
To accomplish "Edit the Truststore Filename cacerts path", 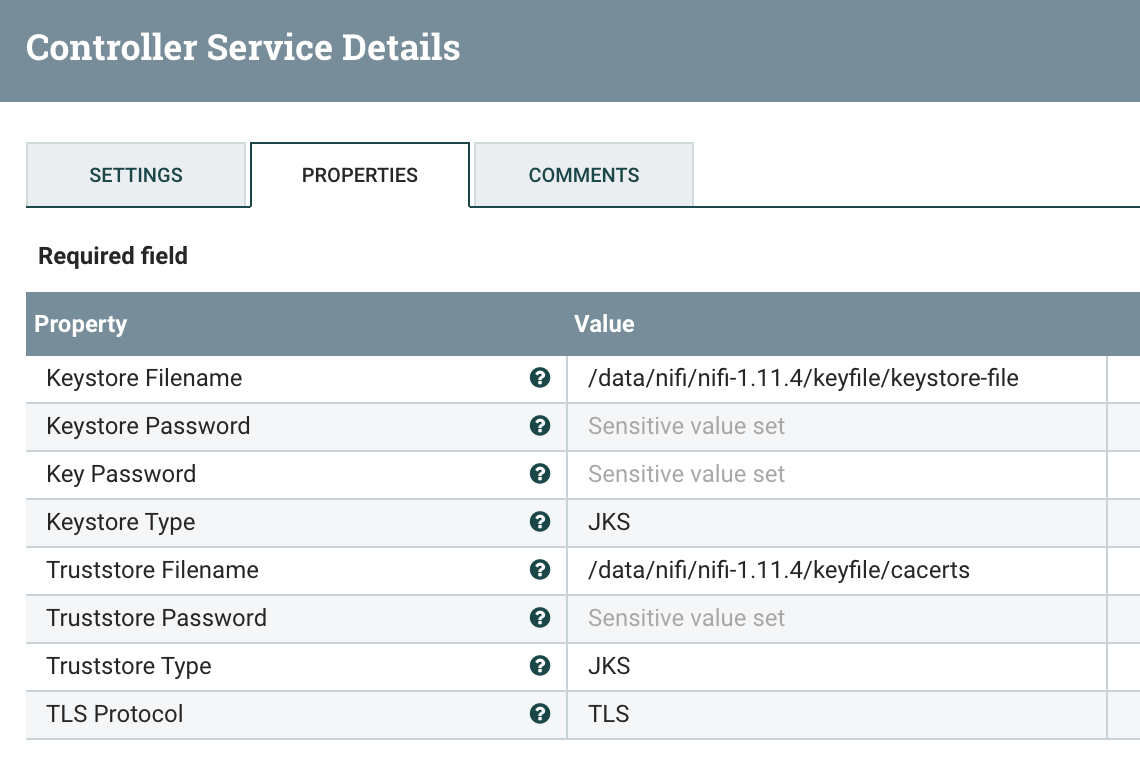I will pyautogui.click(x=779, y=570).
